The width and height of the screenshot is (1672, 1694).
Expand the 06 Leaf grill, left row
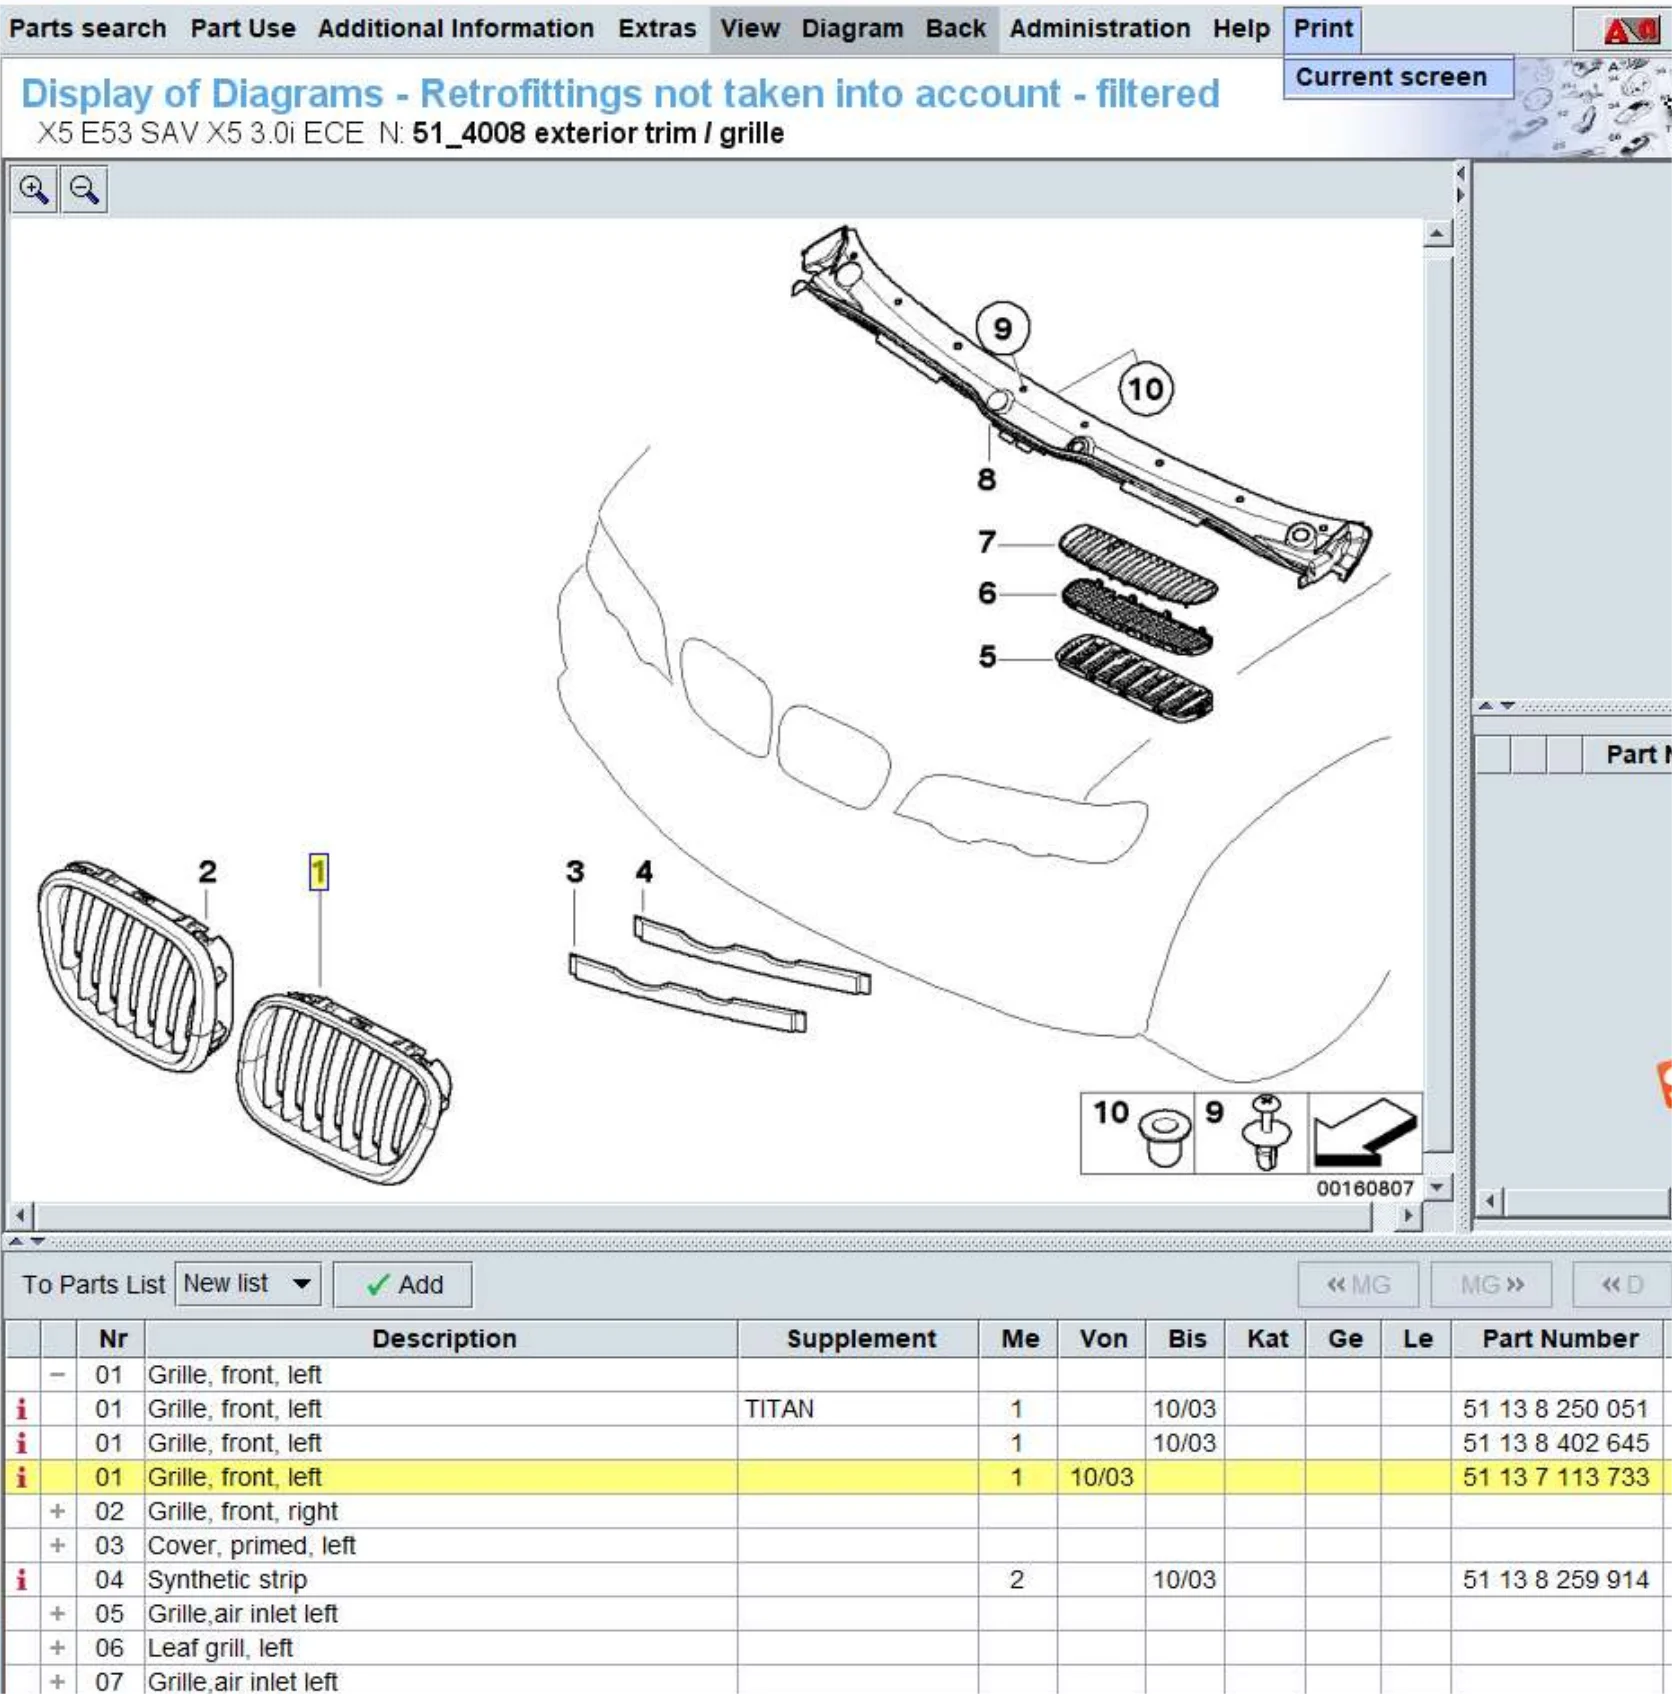[x=58, y=1648]
